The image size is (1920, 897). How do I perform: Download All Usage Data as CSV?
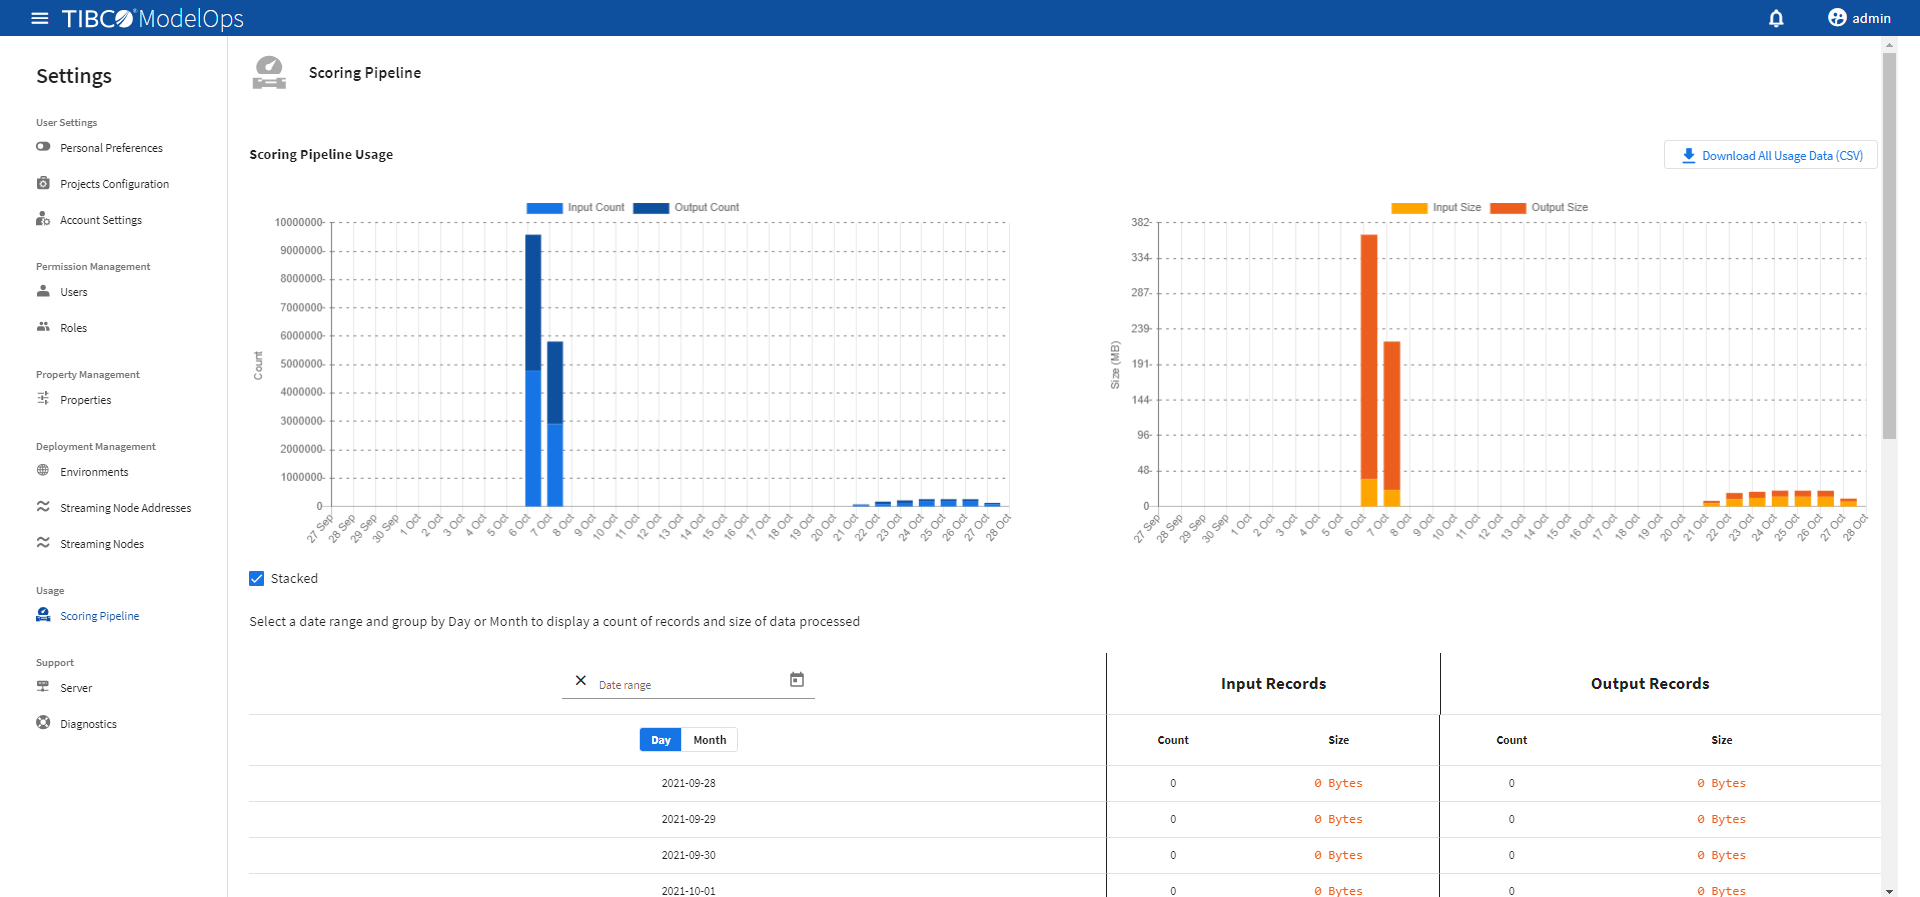(x=1771, y=156)
